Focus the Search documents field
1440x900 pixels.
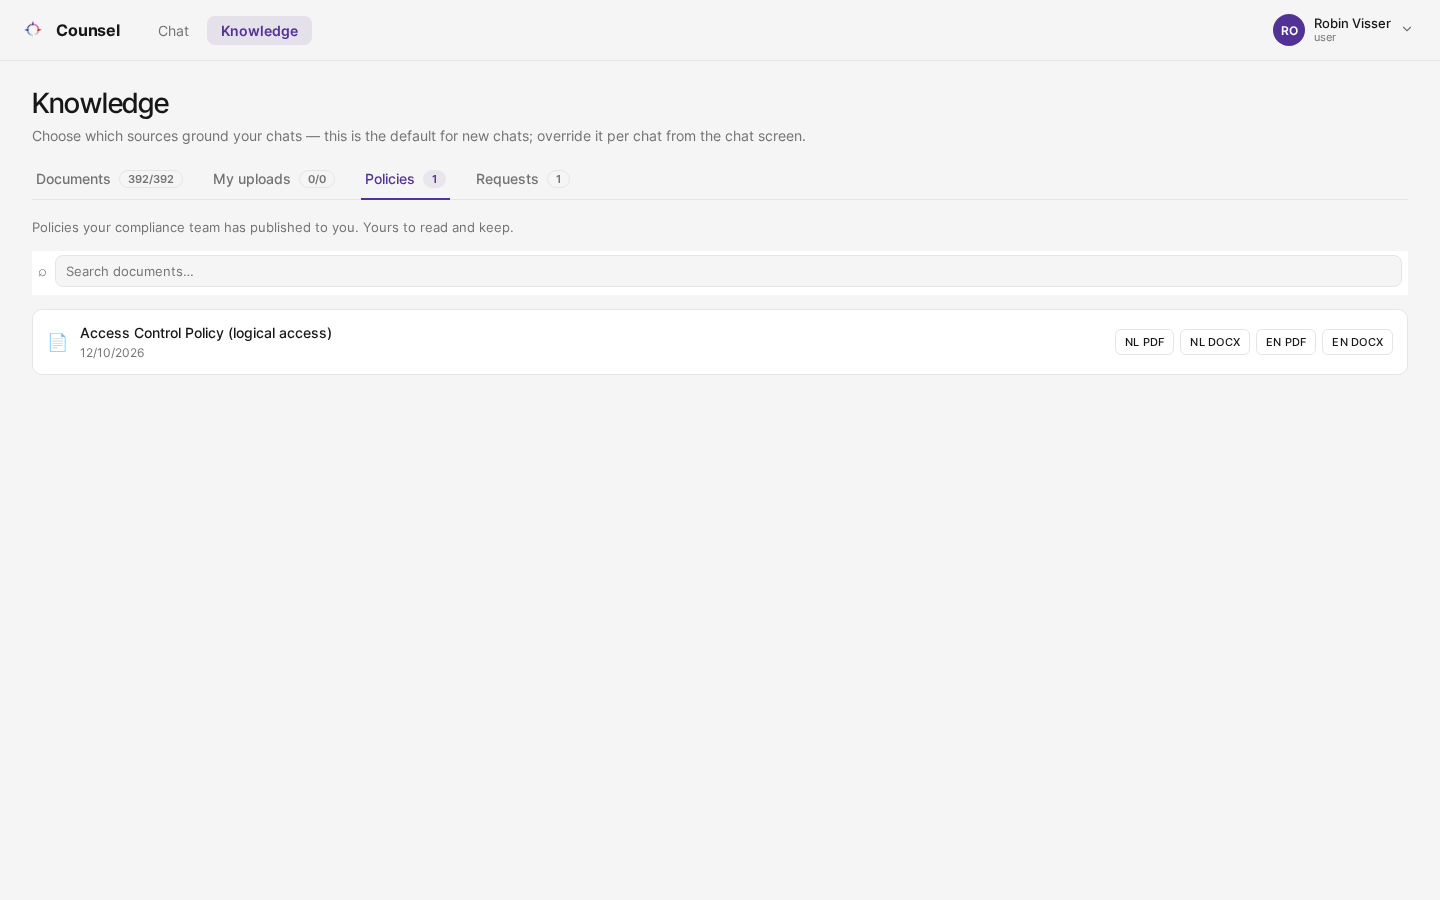click(728, 271)
